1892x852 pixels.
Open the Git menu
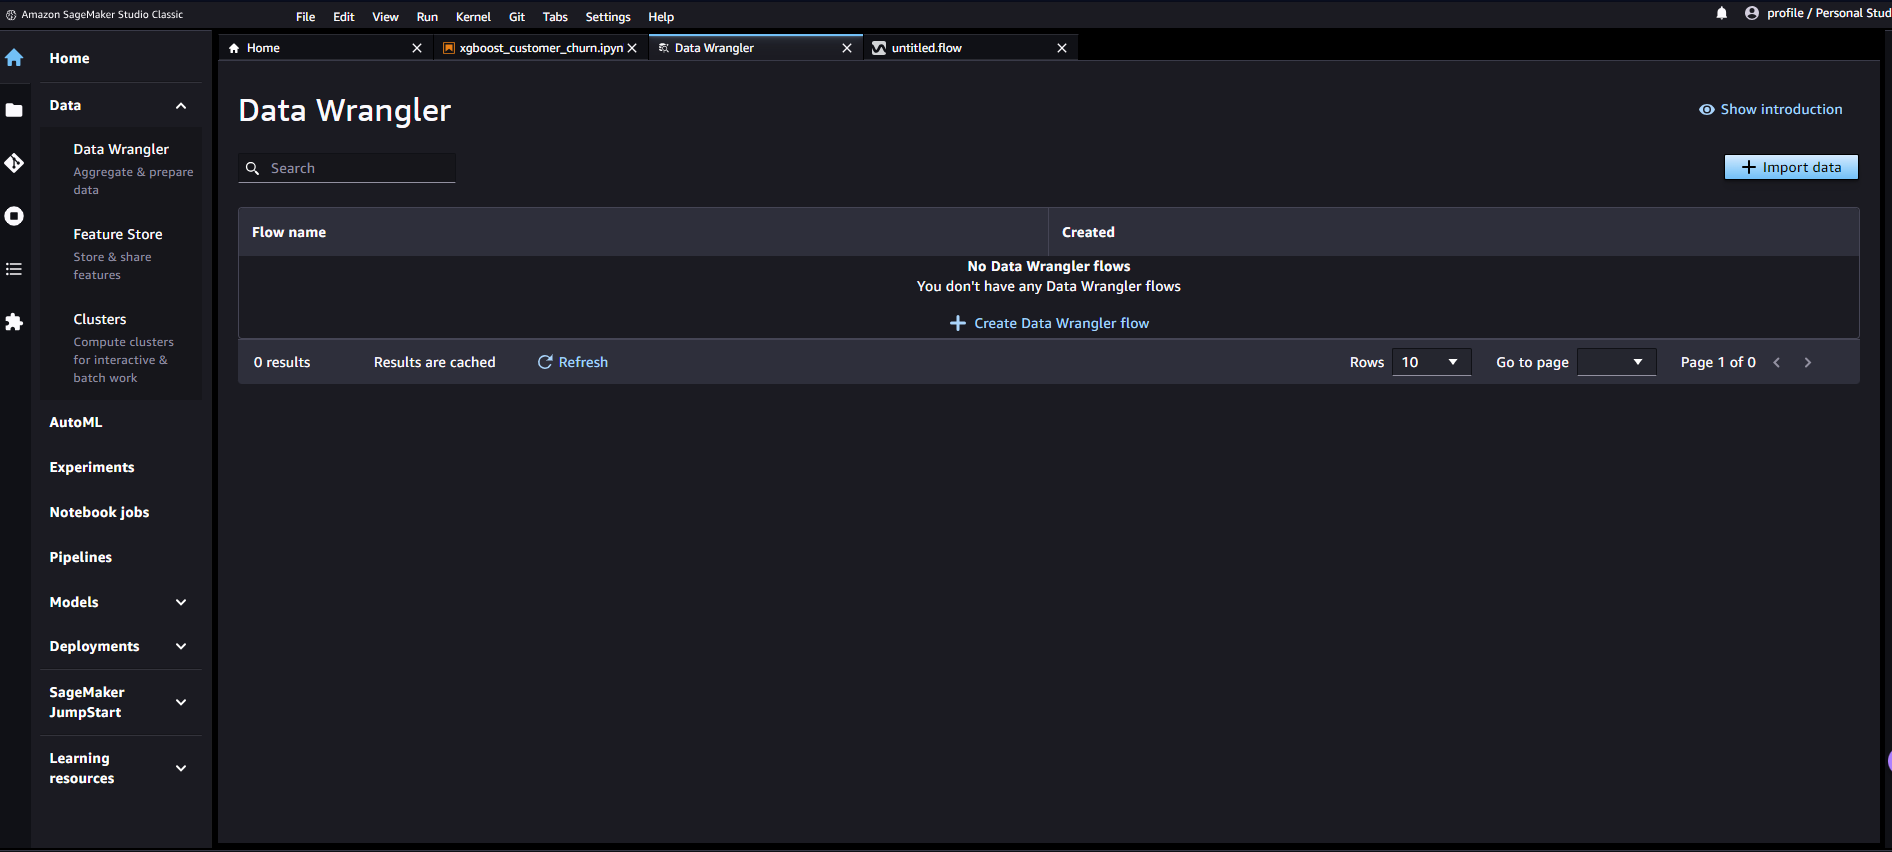click(517, 17)
